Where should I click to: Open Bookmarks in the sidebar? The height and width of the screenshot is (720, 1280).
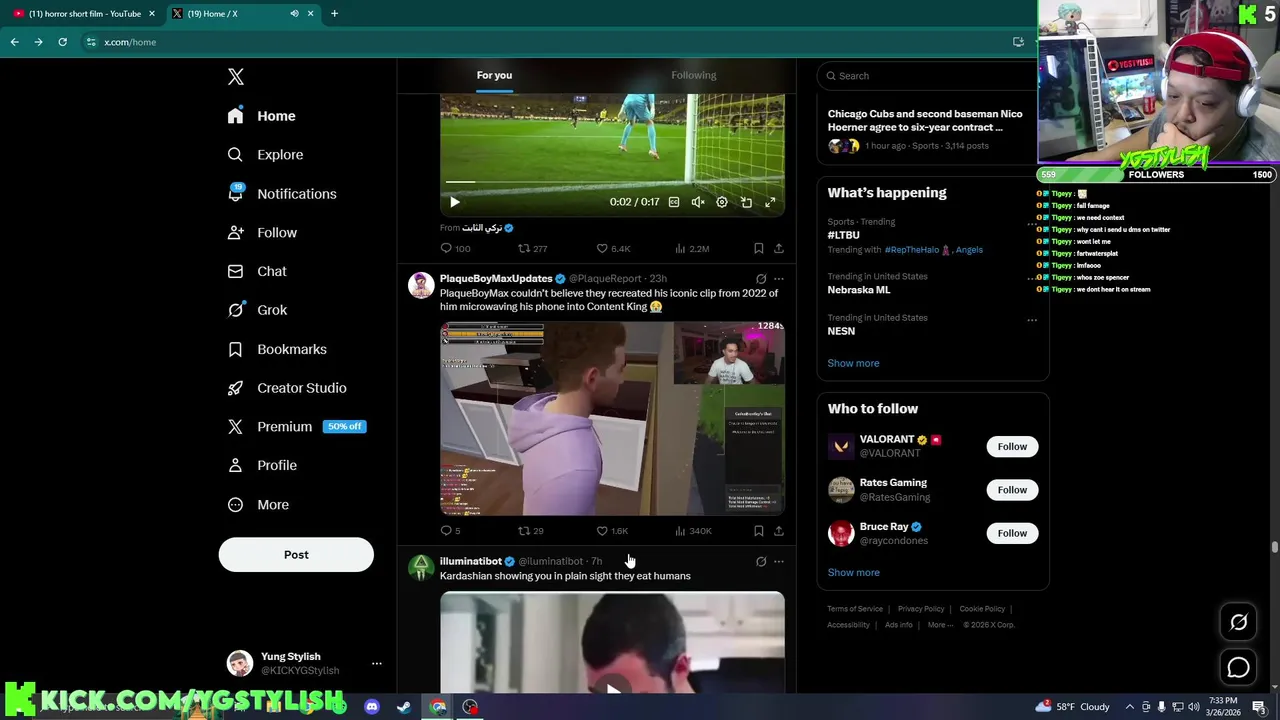(277, 349)
